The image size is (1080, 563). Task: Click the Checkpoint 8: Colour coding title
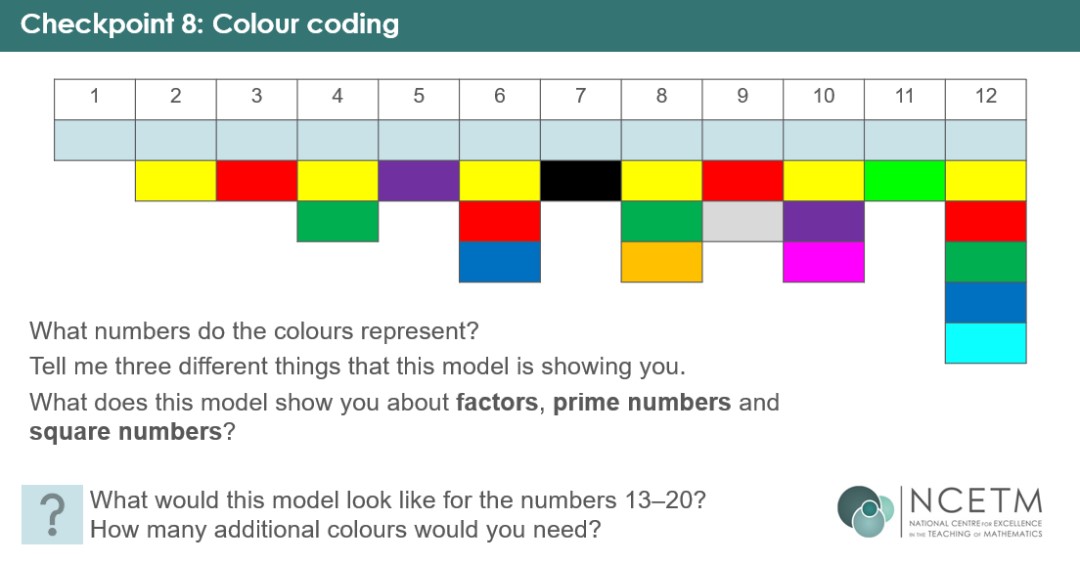click(209, 24)
